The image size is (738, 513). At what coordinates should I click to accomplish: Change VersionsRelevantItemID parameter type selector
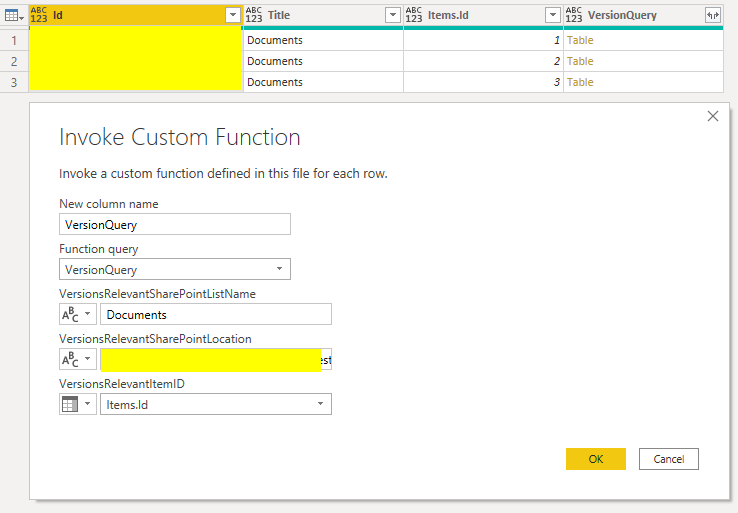pyautogui.click(x=78, y=404)
